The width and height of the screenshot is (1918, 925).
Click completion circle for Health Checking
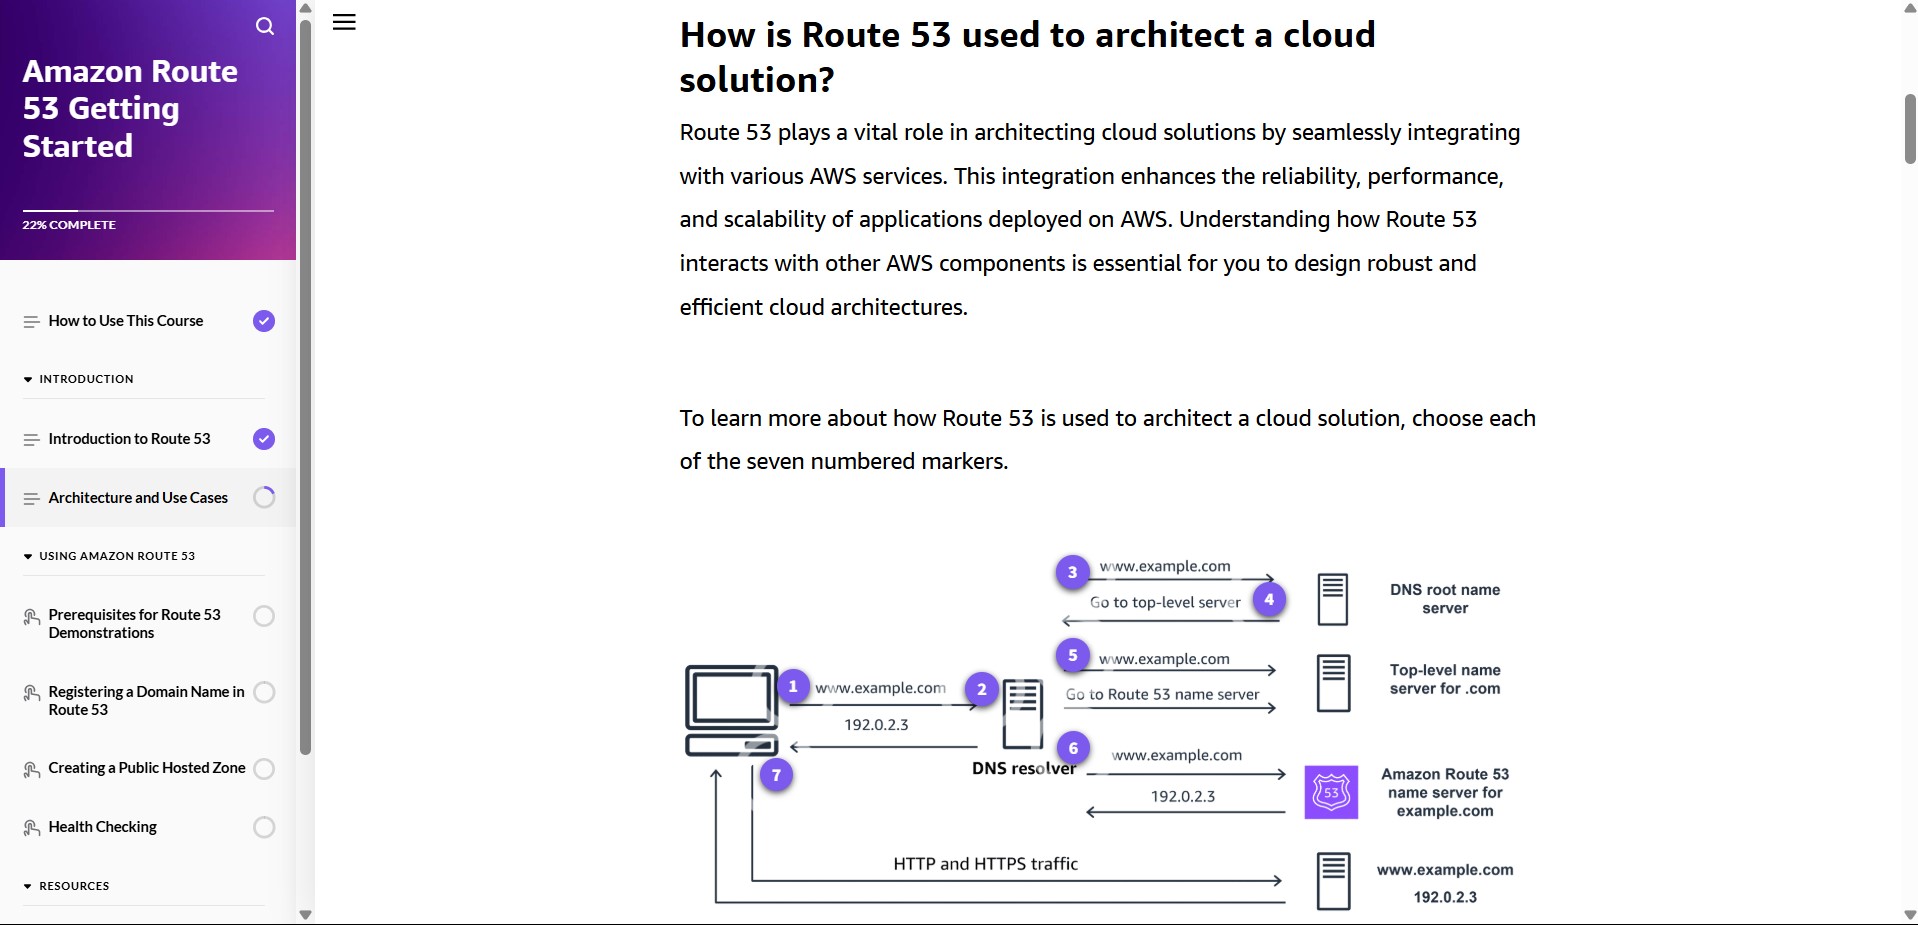[x=264, y=827]
